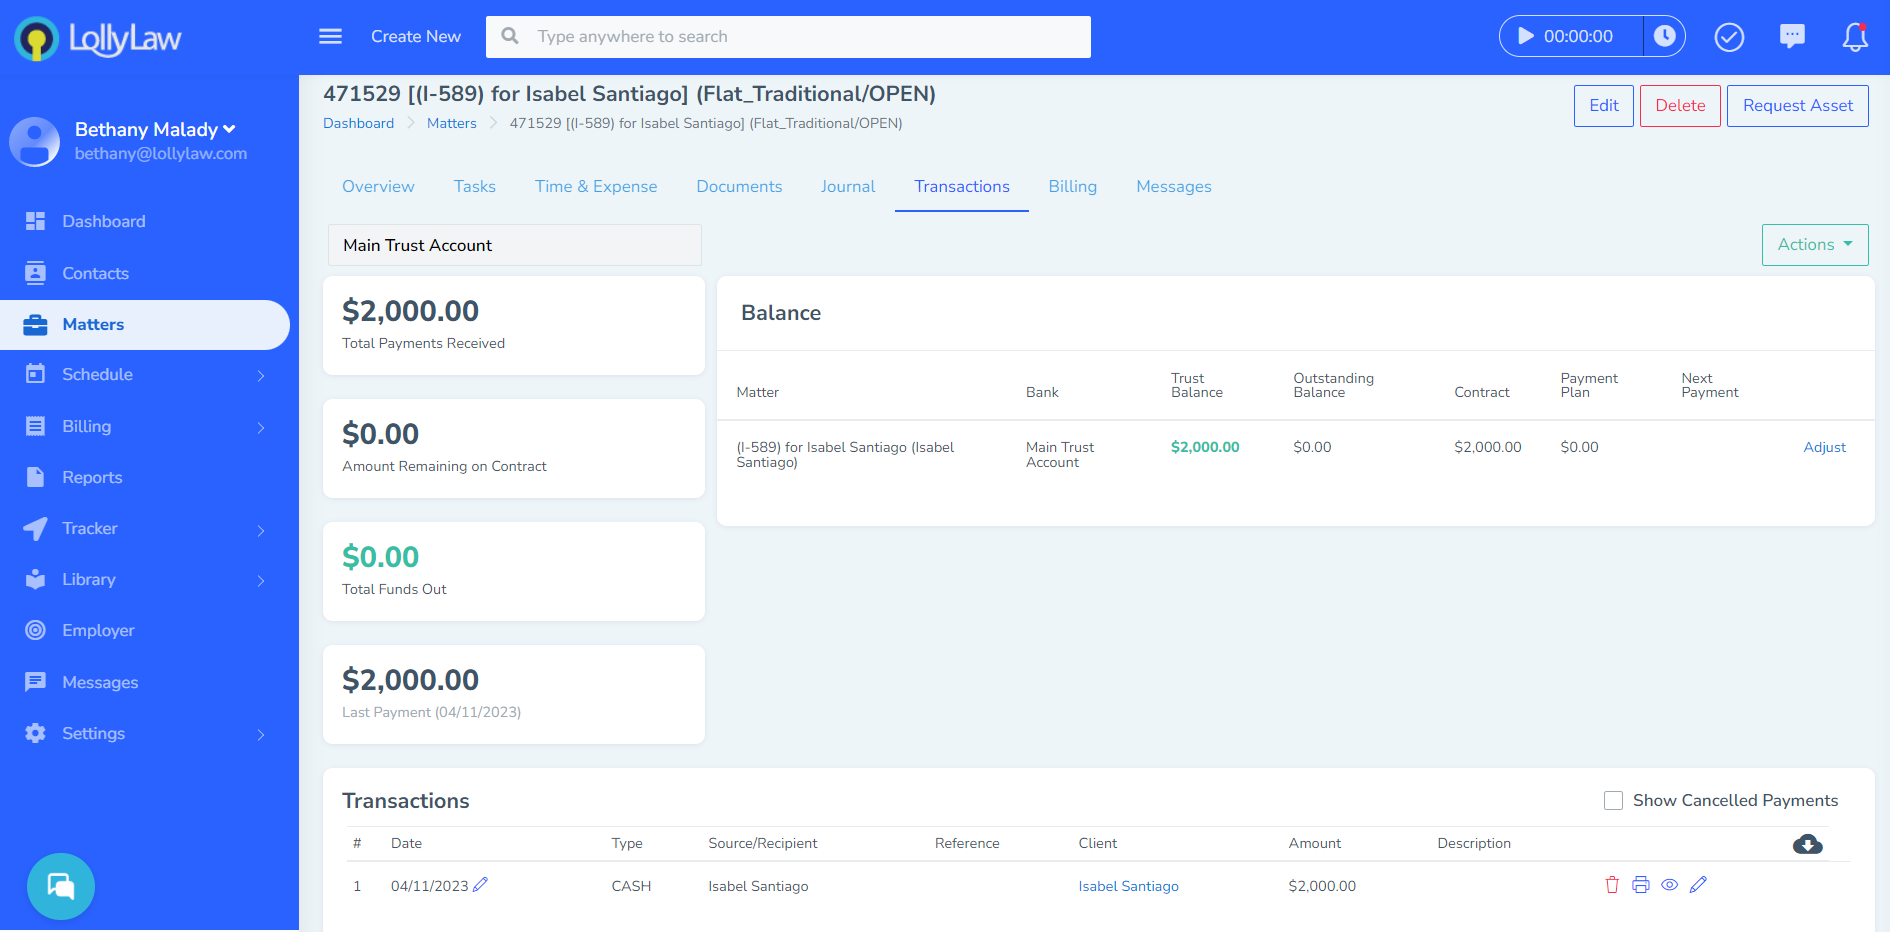This screenshot has width=1890, height=932.
Task: Click the red trash icon on transaction row
Action: tap(1612, 885)
